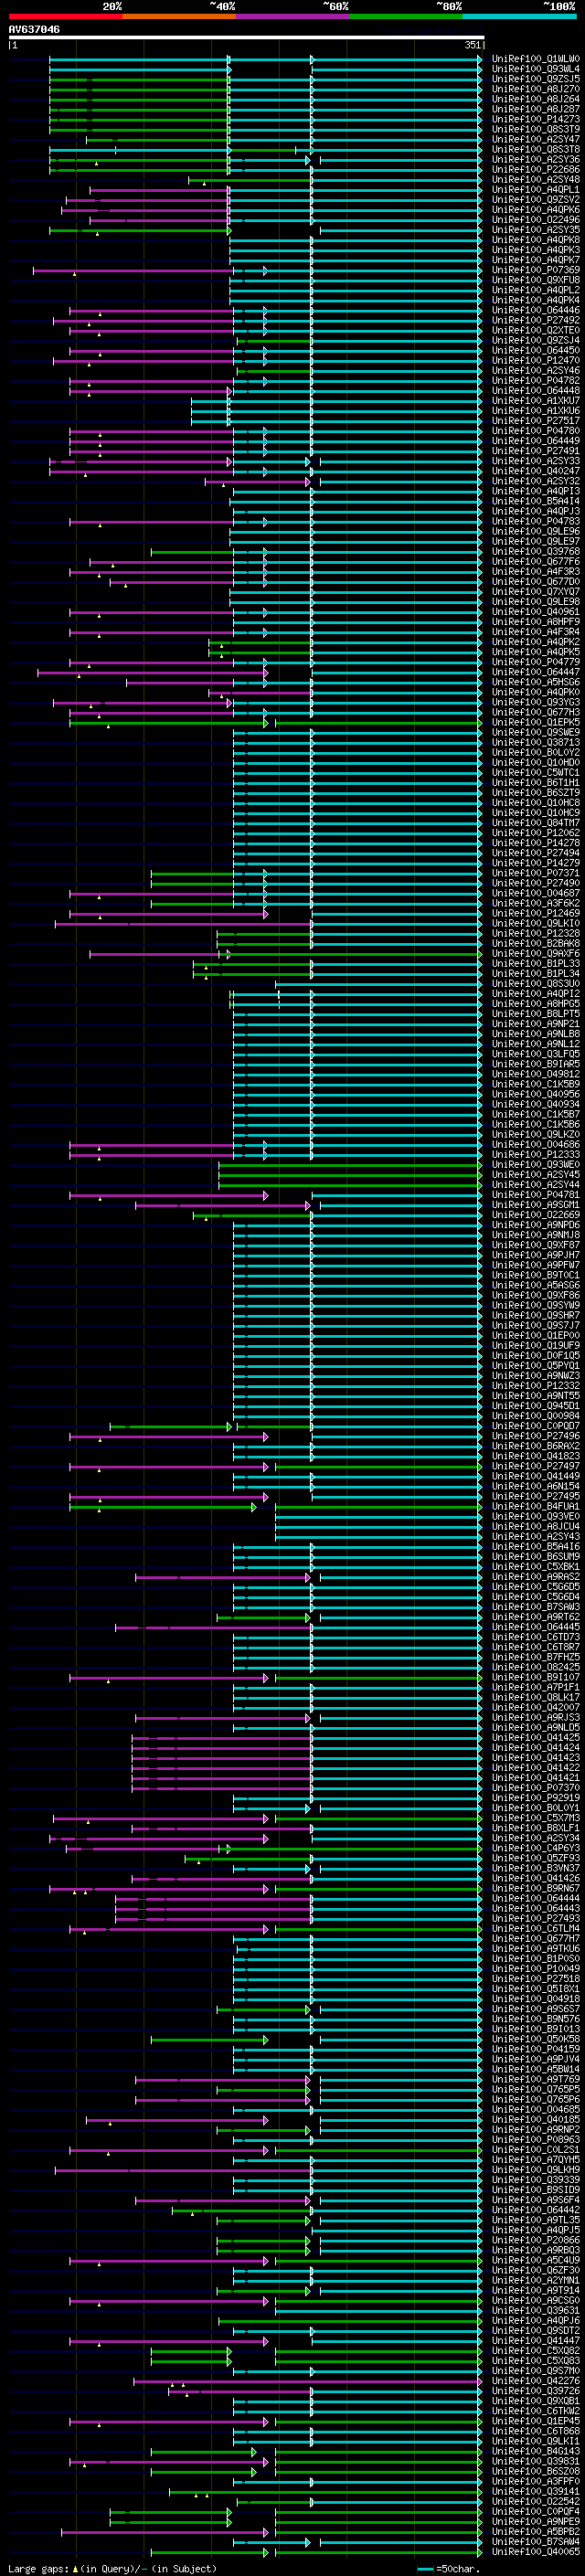Click the 'Large gaps' legend text
The height and width of the screenshot is (2576, 585).
click(38, 2568)
